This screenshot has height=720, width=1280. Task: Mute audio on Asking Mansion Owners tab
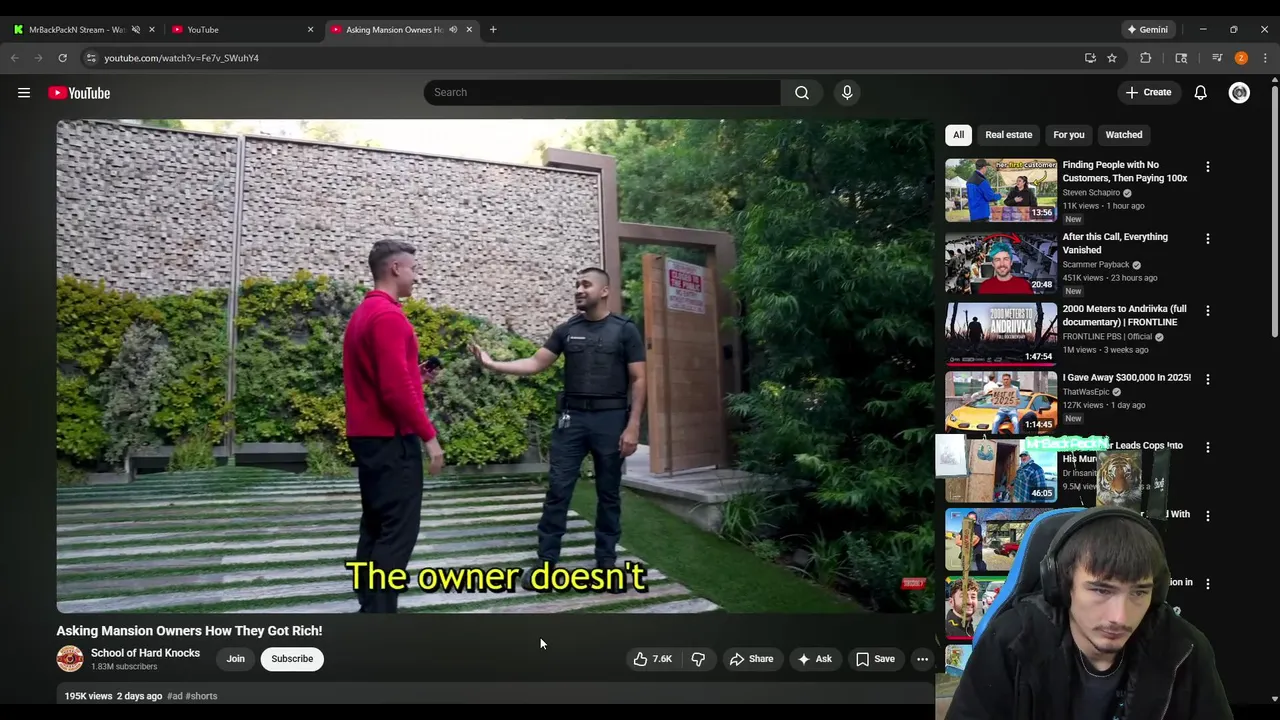453,29
